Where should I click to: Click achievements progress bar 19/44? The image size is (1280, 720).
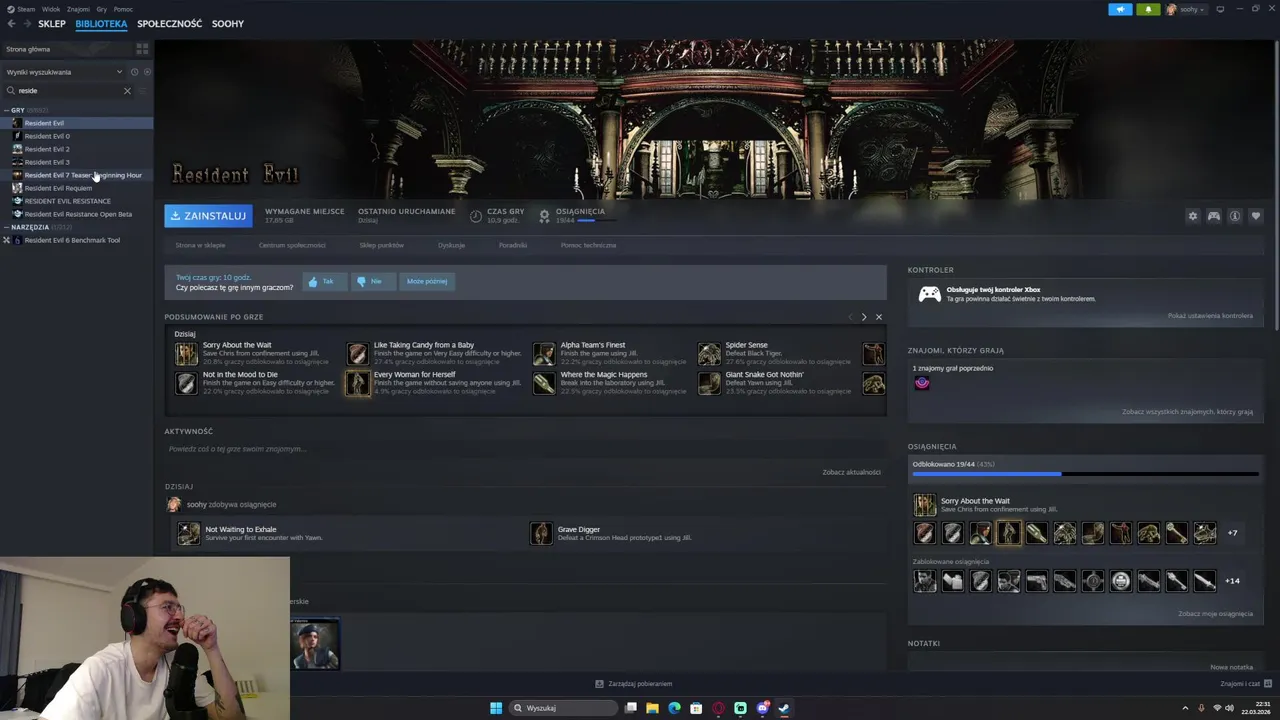(x=1085, y=474)
